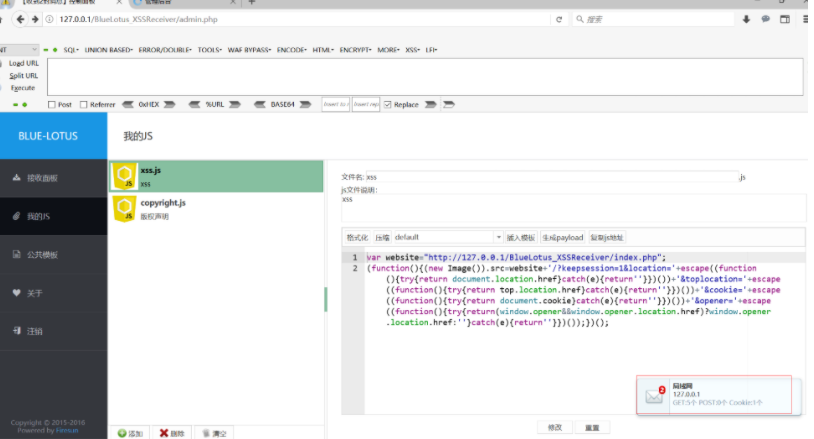The width and height of the screenshot is (814, 439).
Task: Open the browser hamburger menu
Action: [805, 19]
